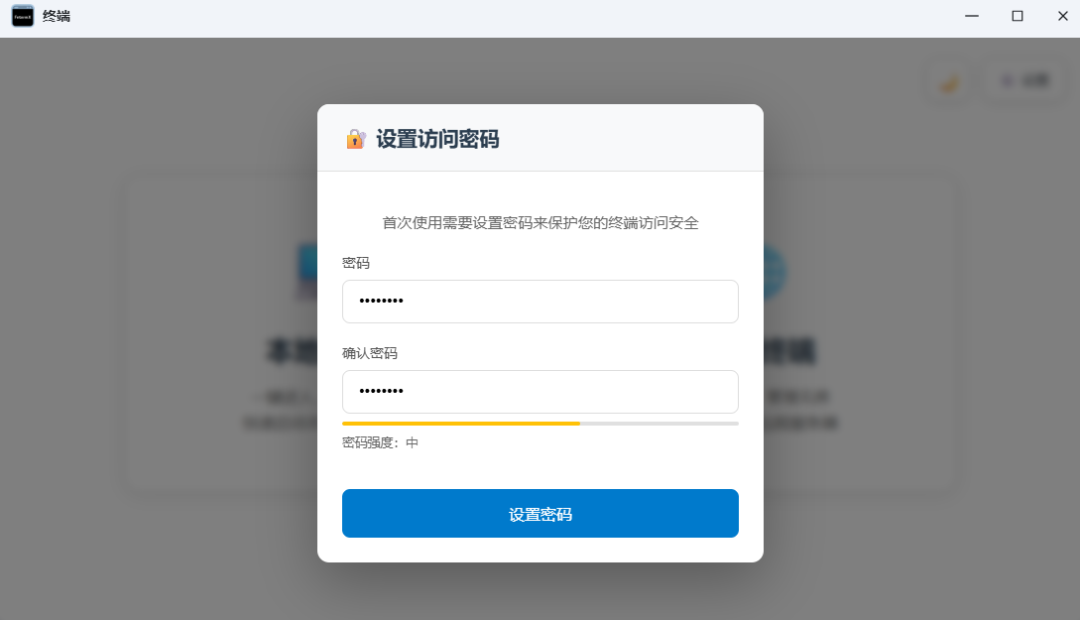Focus the 密码 input field
The image size is (1080, 620).
tap(540, 301)
